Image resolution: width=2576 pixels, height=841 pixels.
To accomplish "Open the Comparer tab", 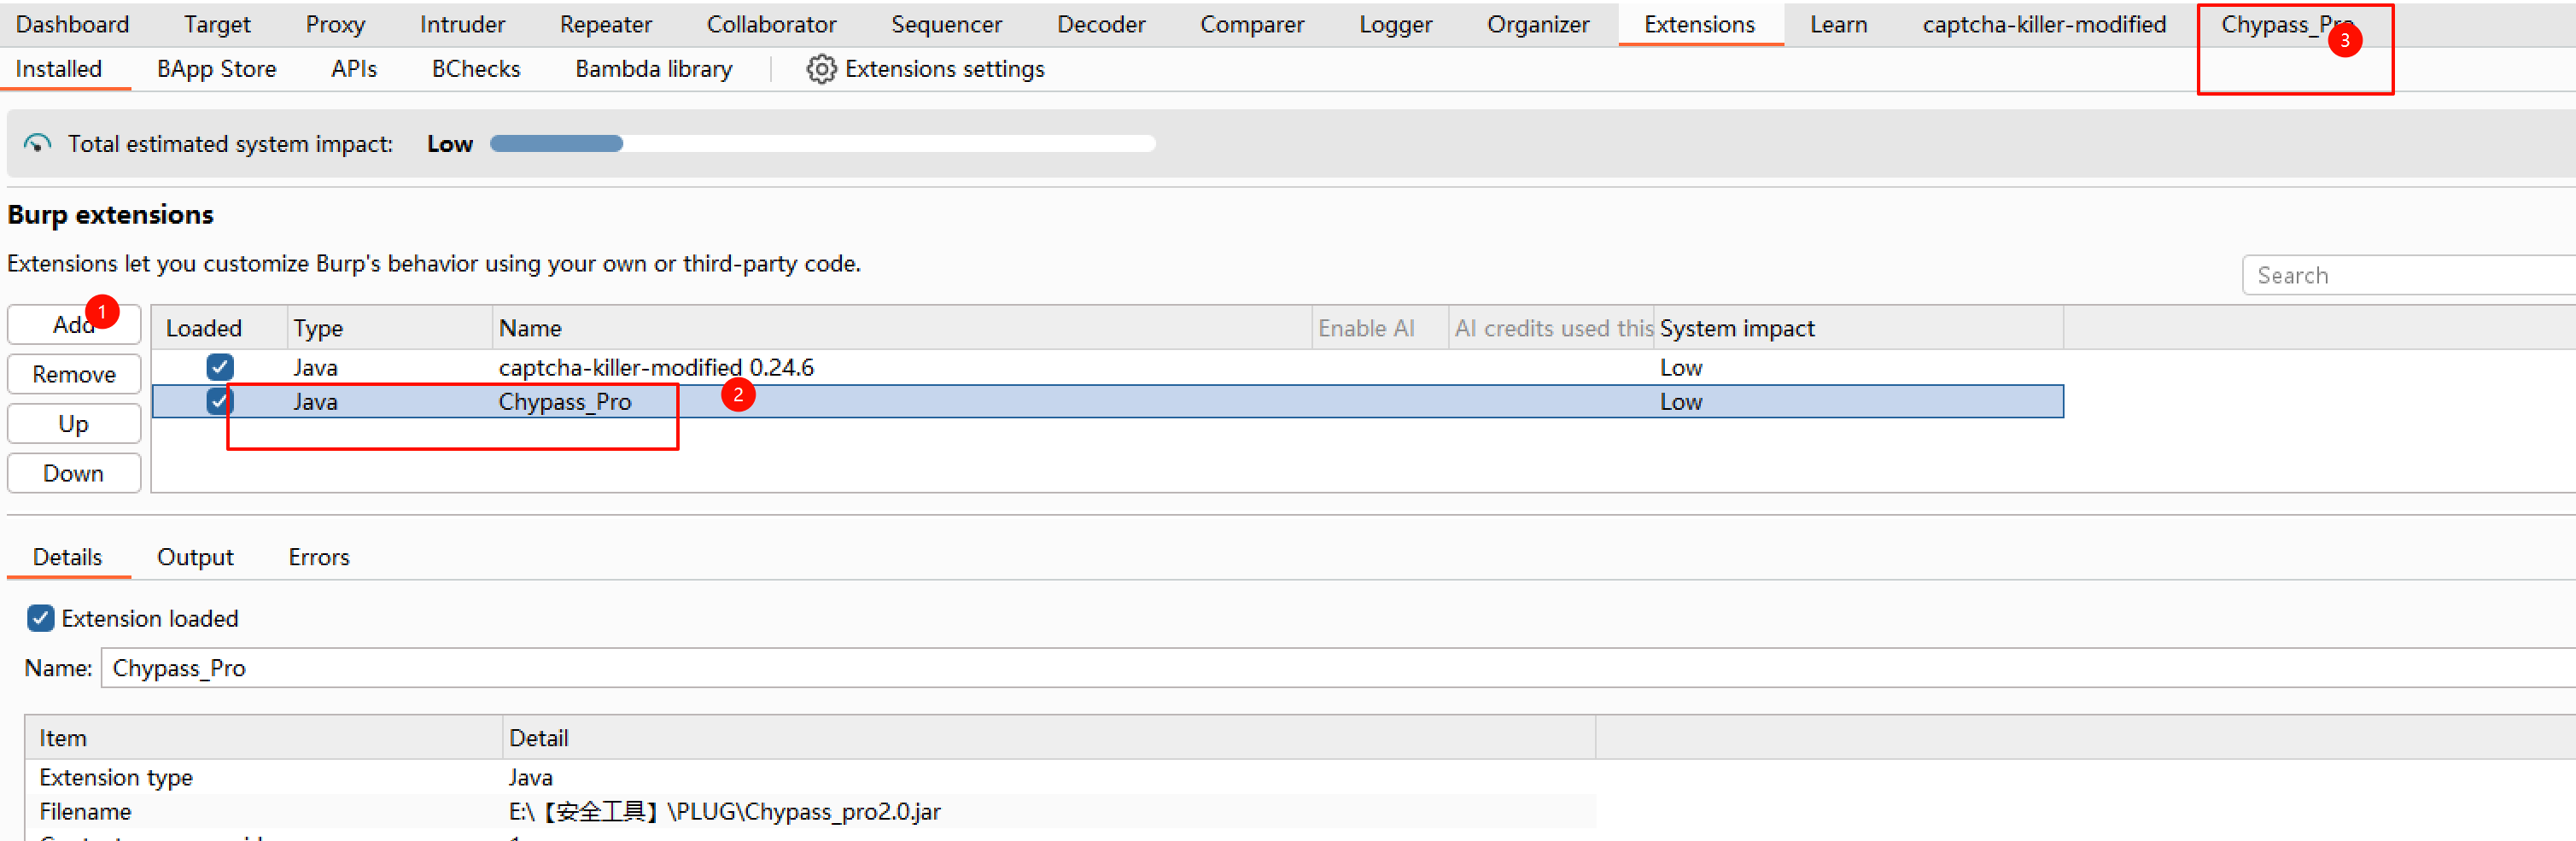I will coord(1252,24).
